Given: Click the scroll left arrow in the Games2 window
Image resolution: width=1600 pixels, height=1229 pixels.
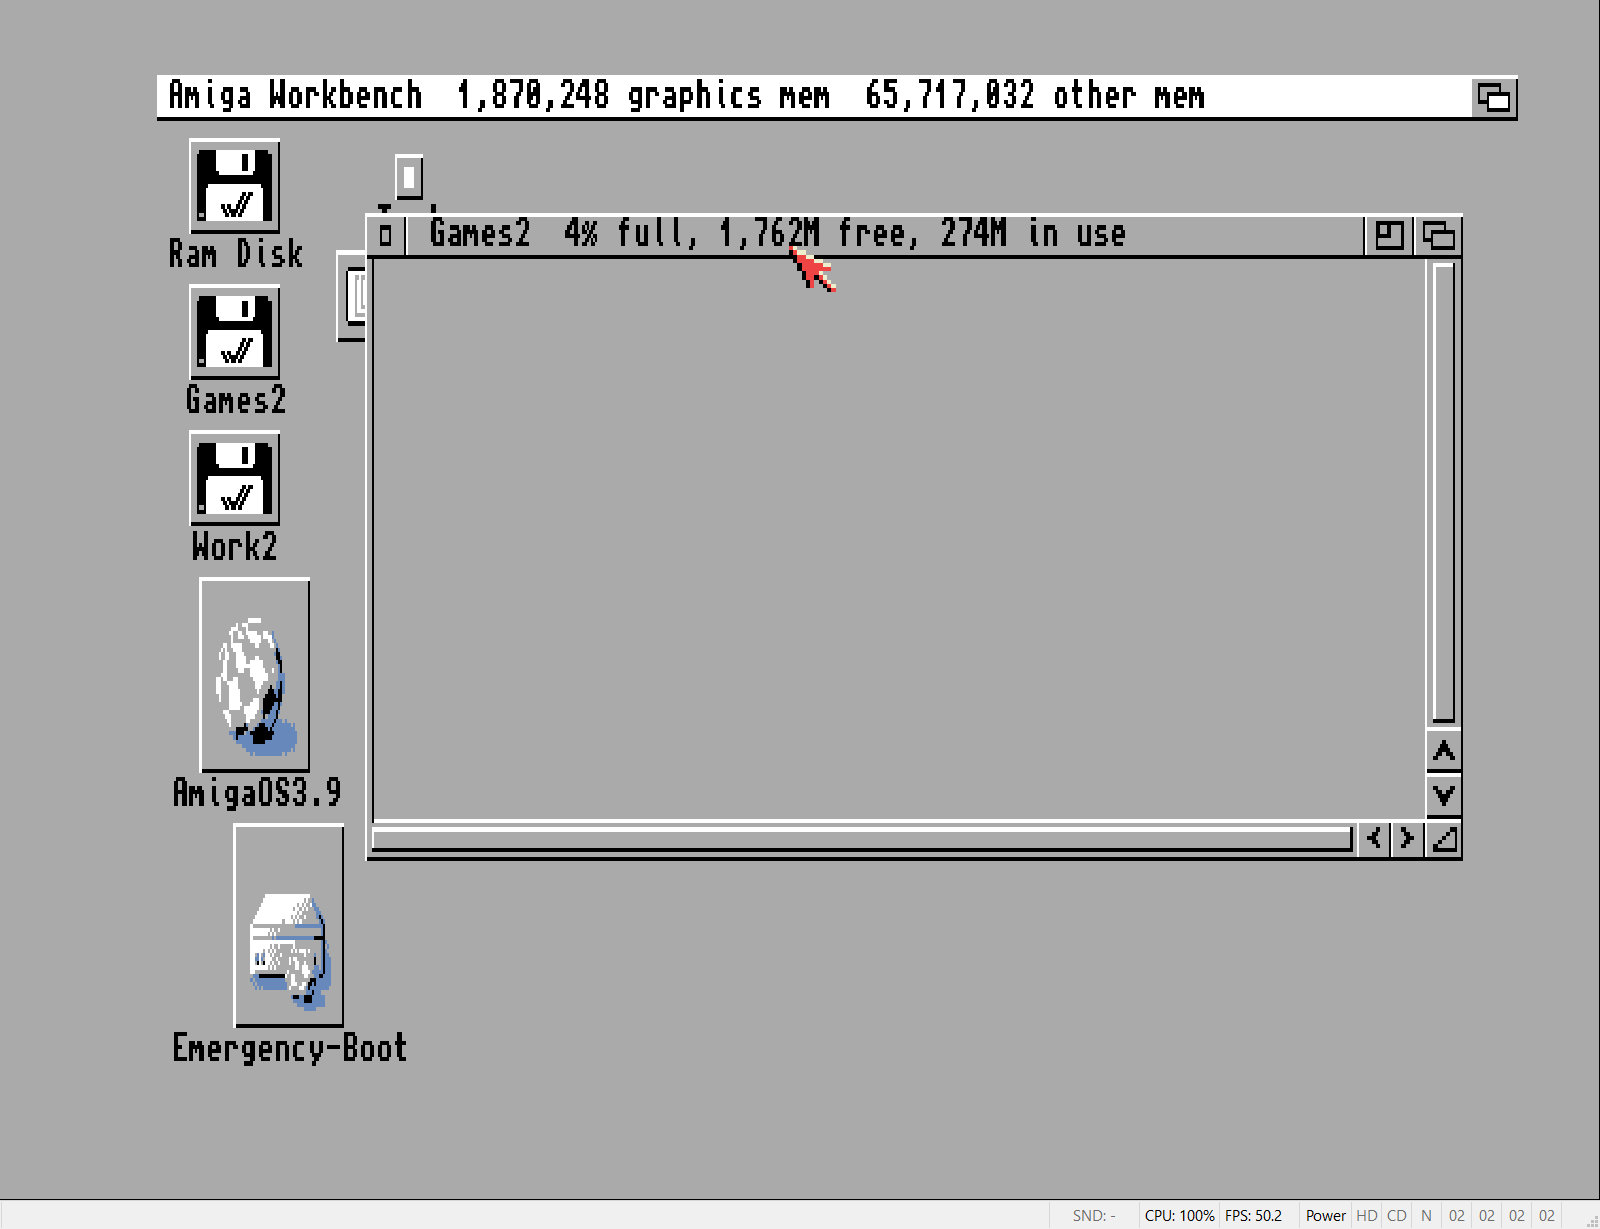Looking at the screenshot, I should 1375,838.
